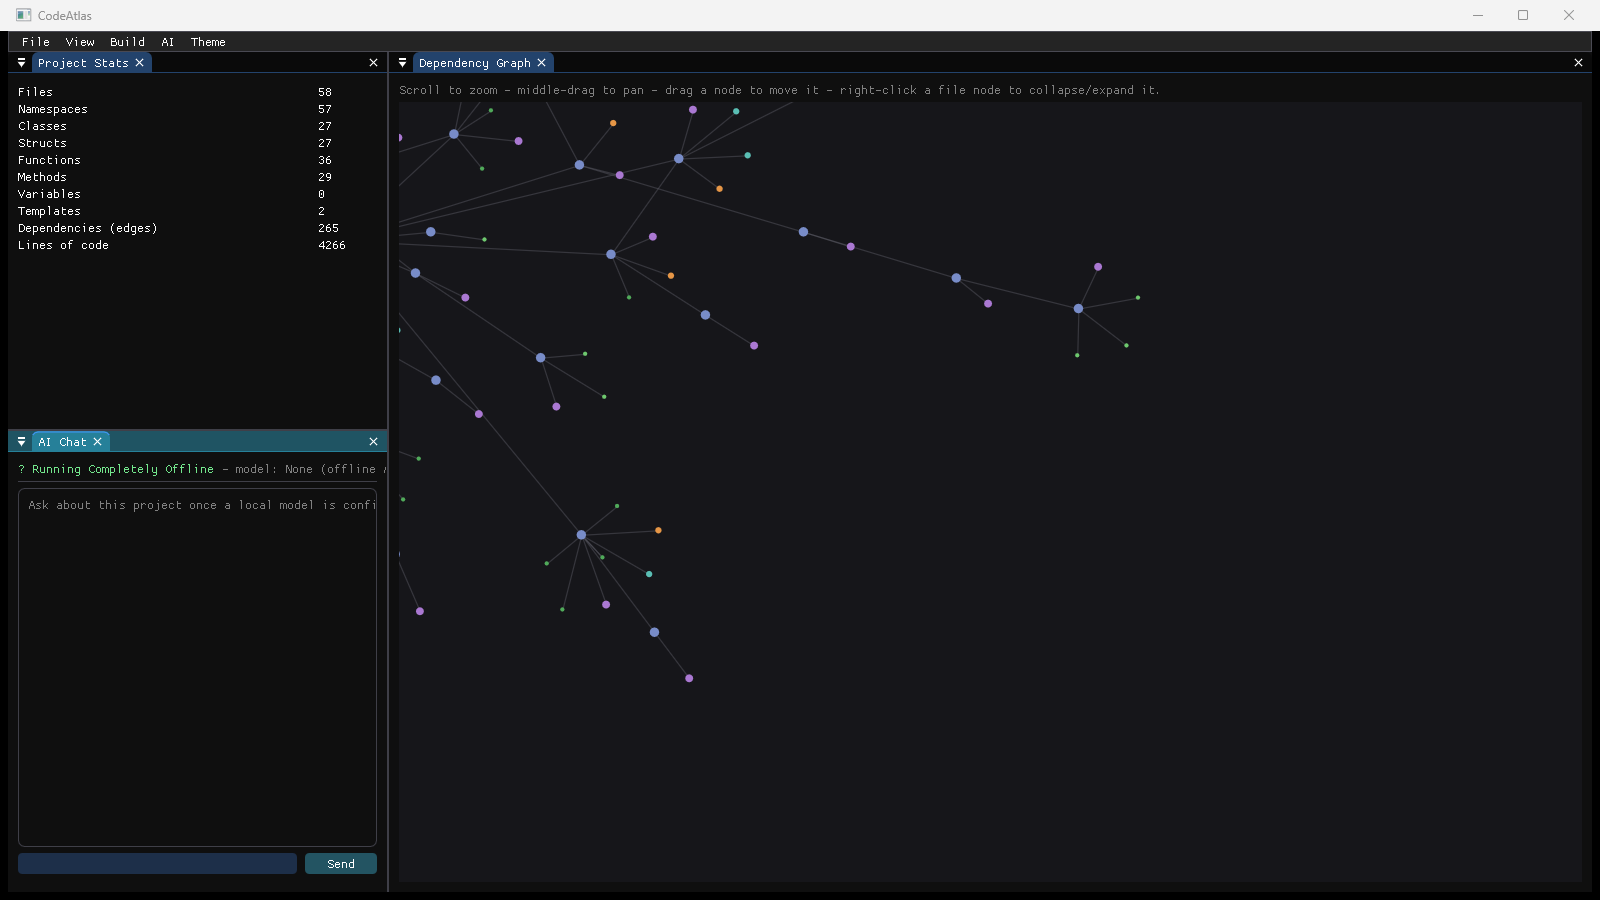Select the purple node above the rightmost hub

1098,267
